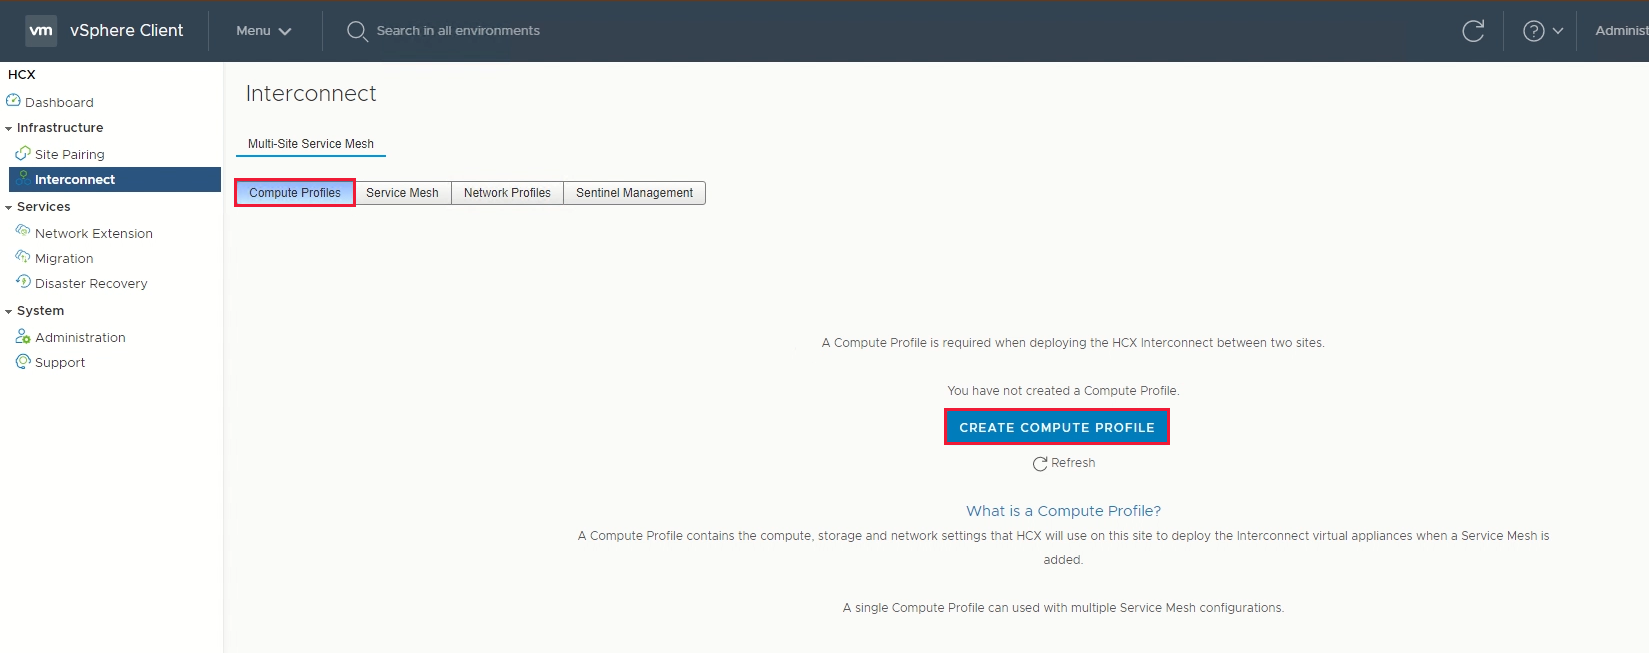Click the search in all environments field
The width and height of the screenshot is (1649, 653).
tap(458, 31)
